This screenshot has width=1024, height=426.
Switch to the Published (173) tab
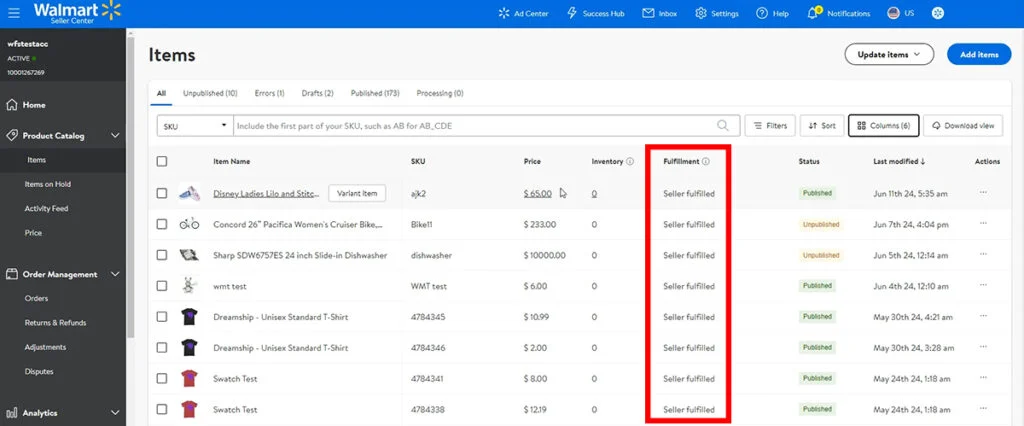(x=375, y=93)
